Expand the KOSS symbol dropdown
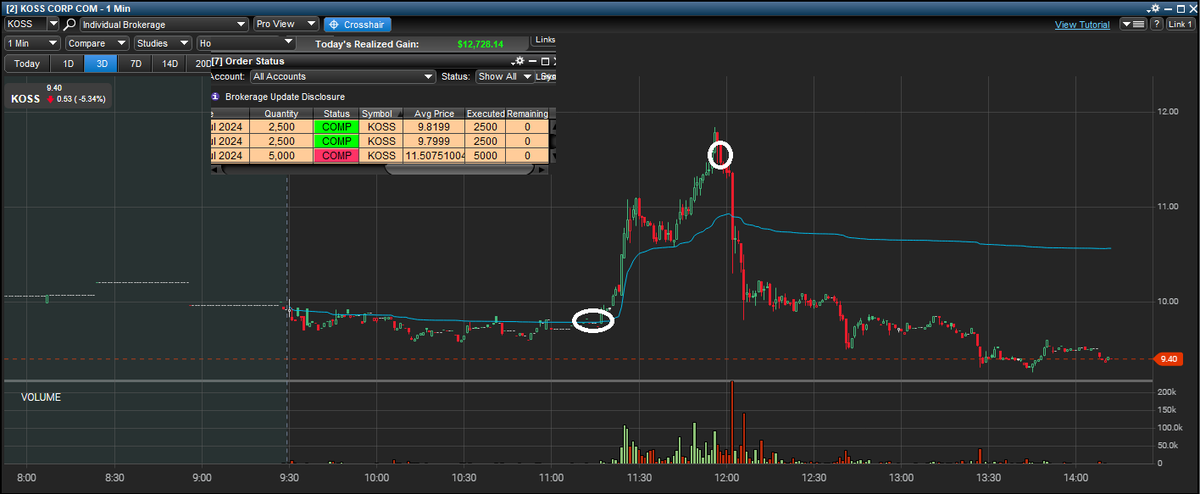1200x494 pixels. click(x=54, y=23)
